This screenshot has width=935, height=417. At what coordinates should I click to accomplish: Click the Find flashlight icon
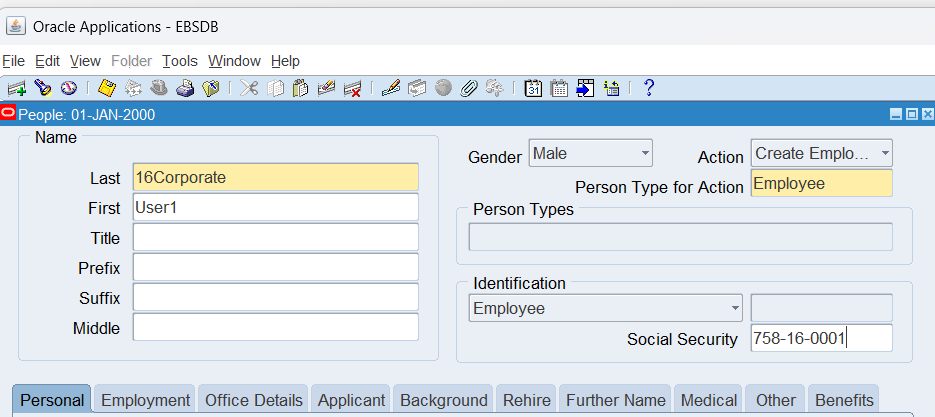pyautogui.click(x=43, y=89)
